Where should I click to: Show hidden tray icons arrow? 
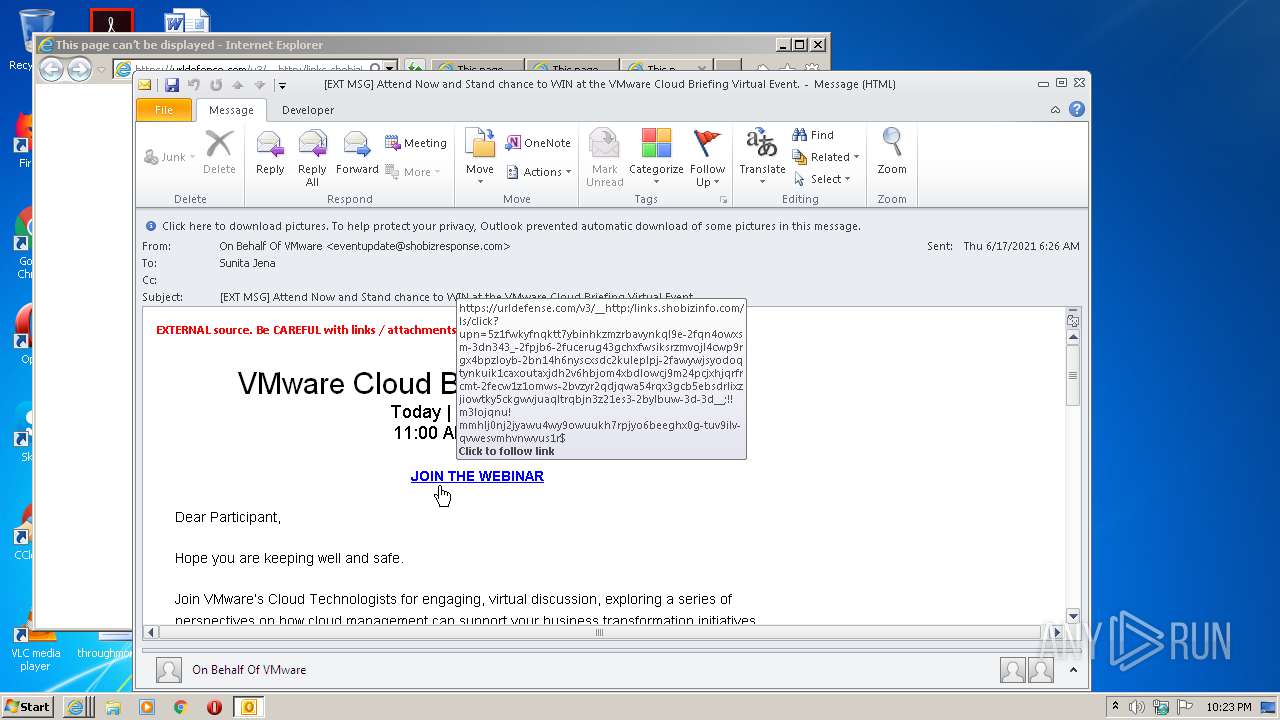(1115, 707)
